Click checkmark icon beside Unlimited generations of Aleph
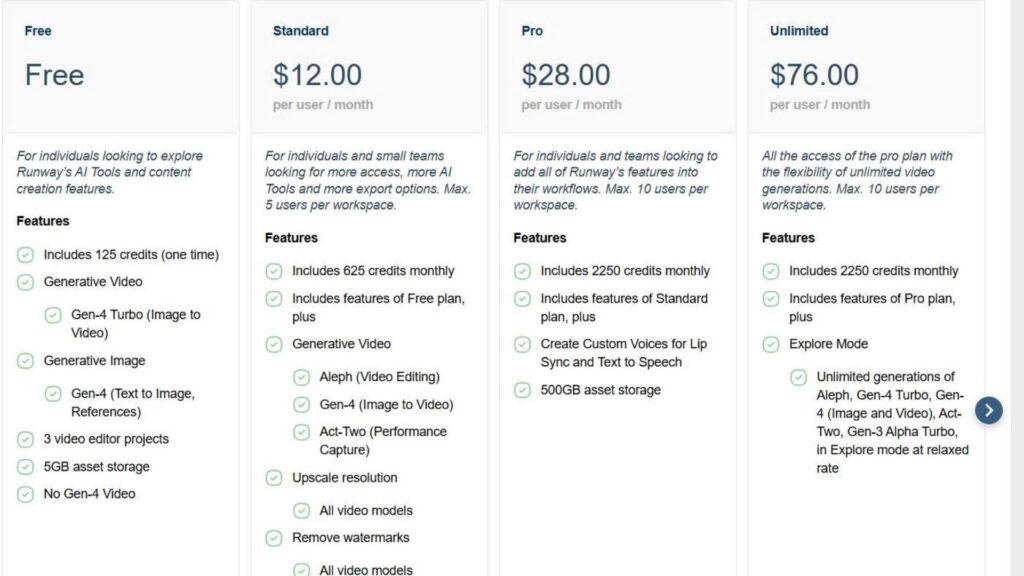This screenshot has width=1024, height=576. point(798,377)
